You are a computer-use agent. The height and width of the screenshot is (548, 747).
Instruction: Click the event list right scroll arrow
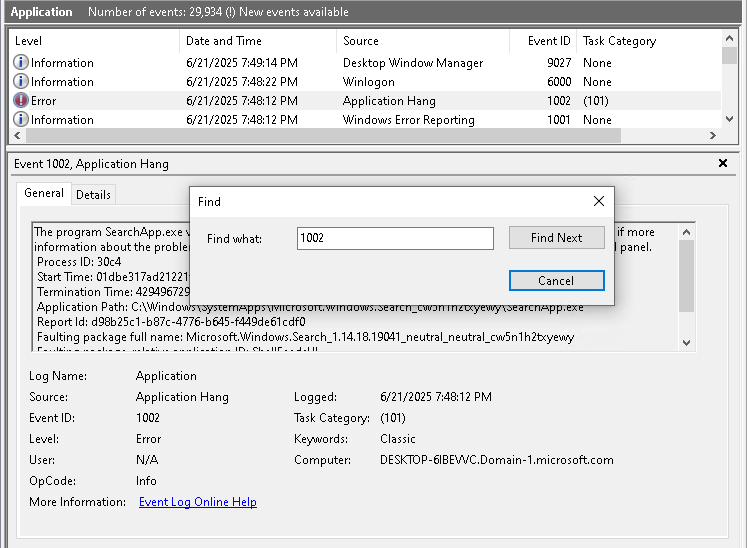[x=713, y=135]
